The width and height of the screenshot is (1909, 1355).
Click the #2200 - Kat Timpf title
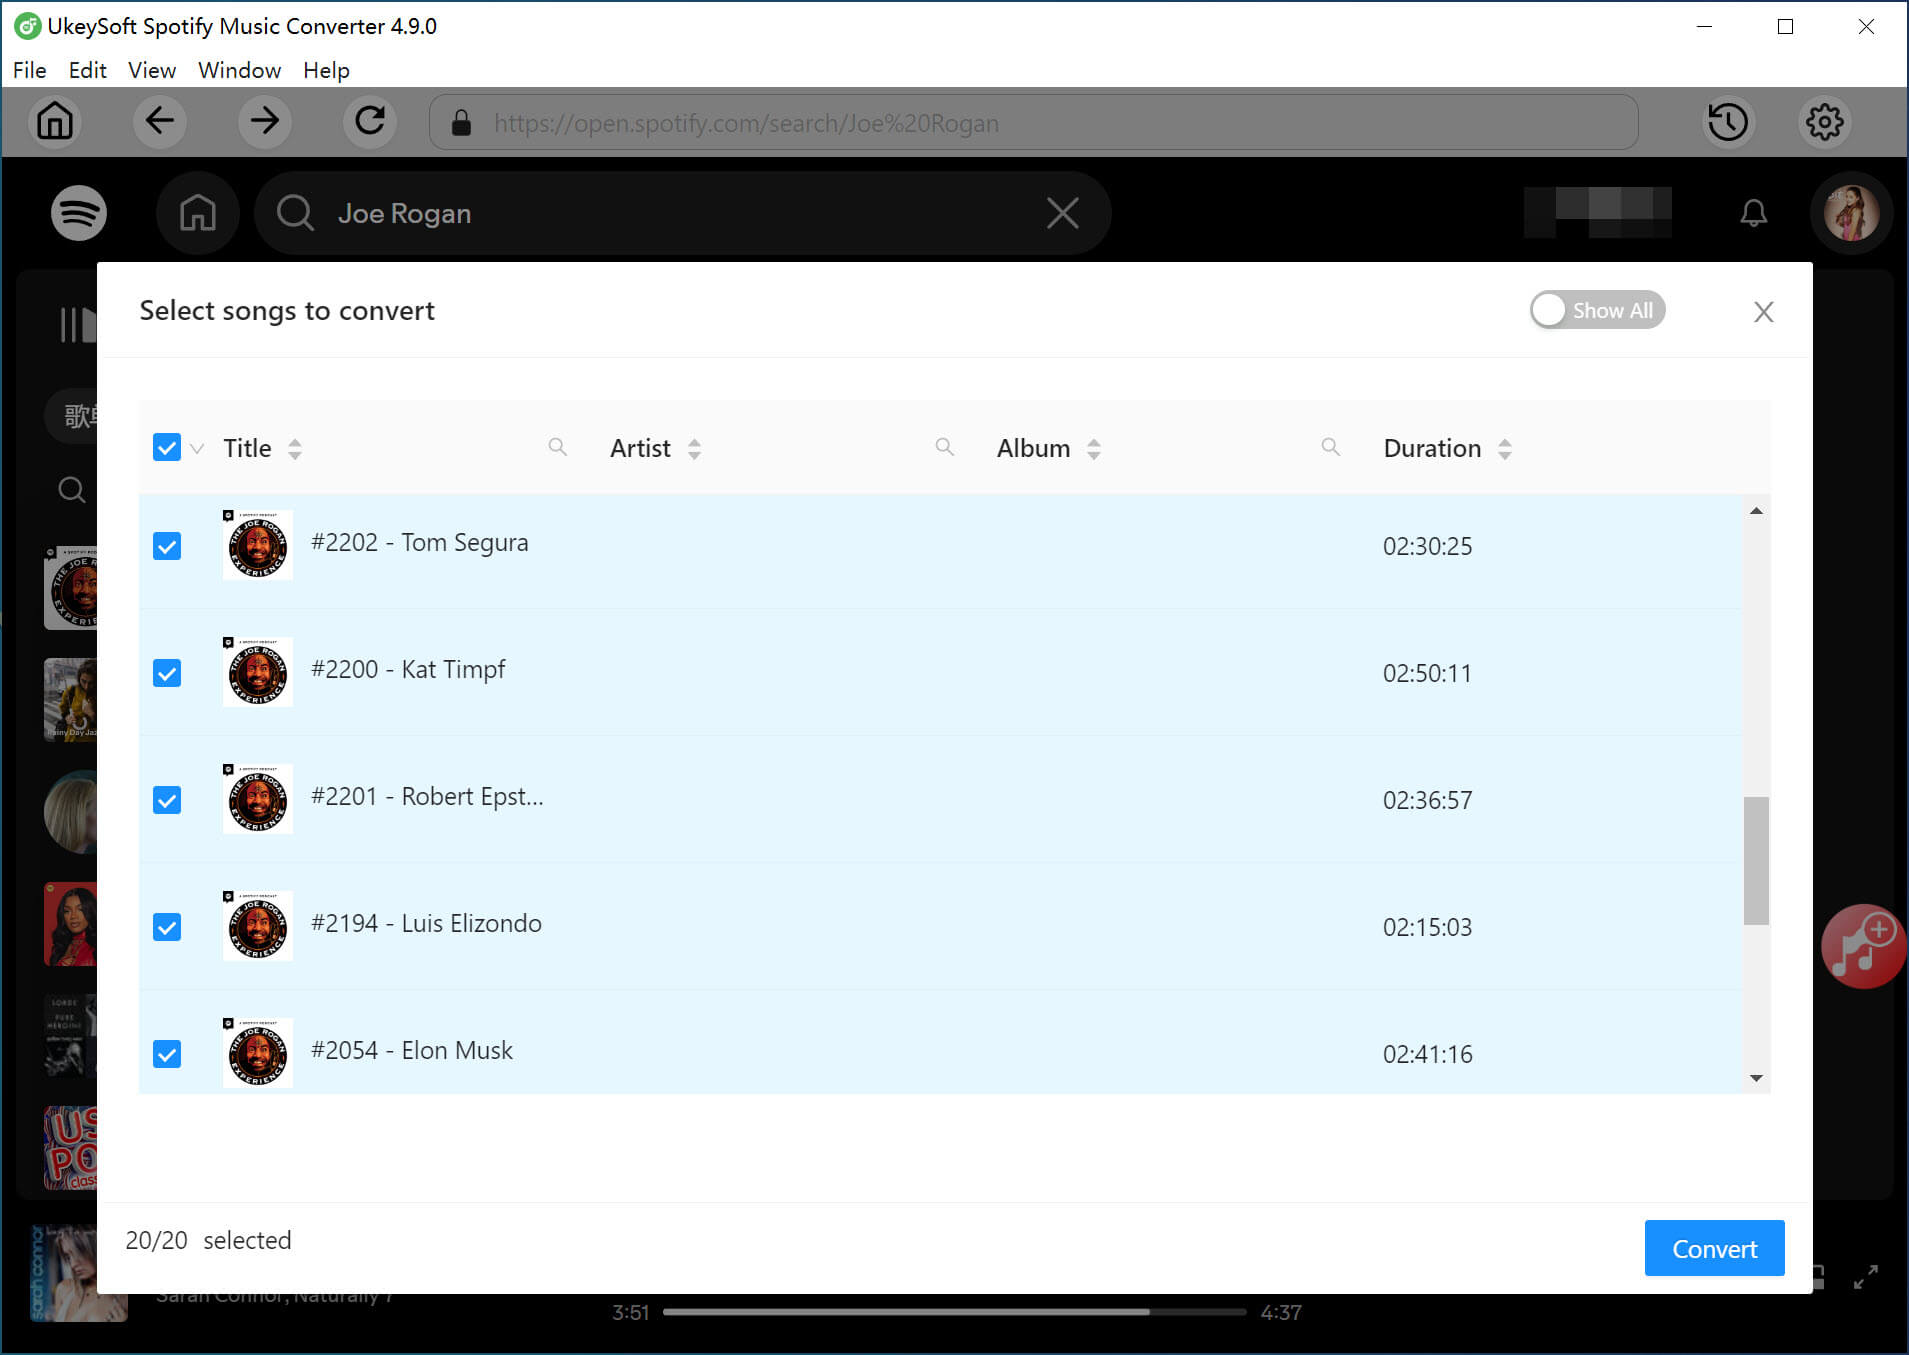[408, 669]
